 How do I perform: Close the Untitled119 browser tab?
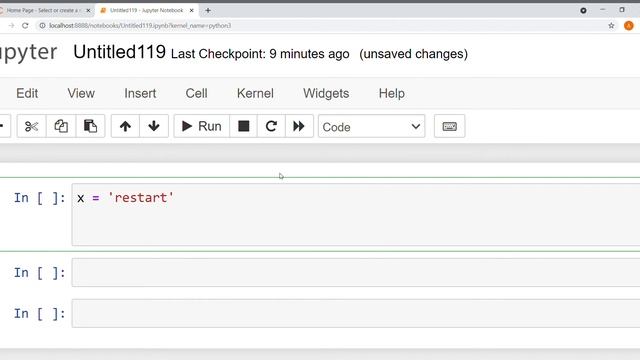point(191,10)
